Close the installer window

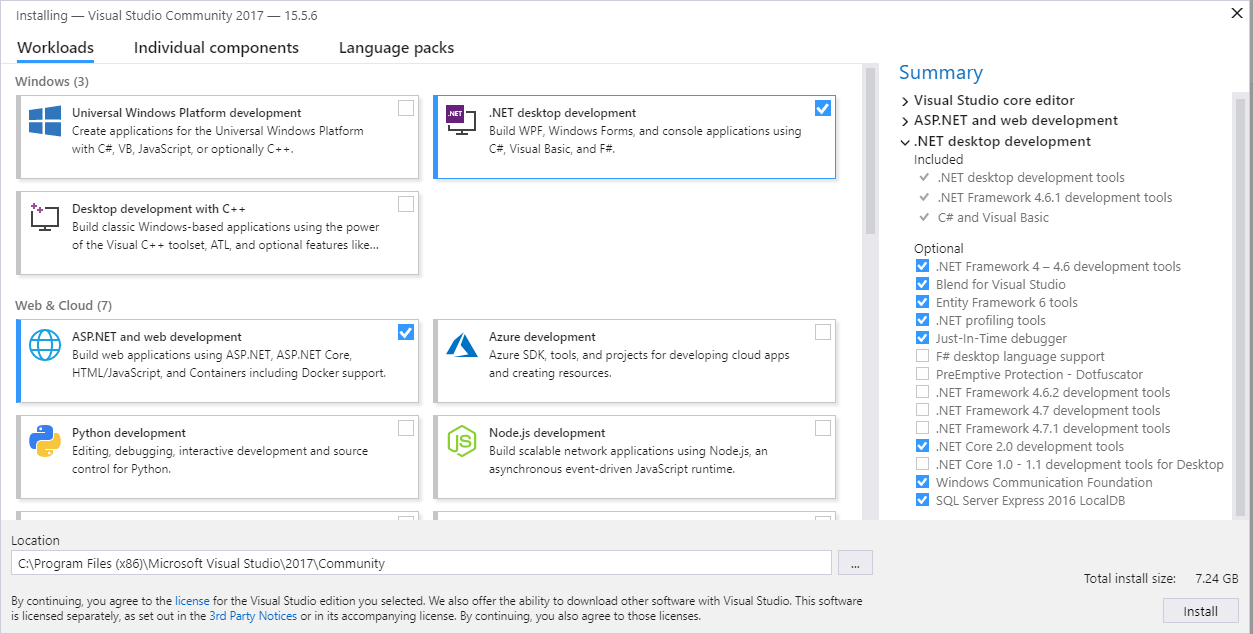tap(1237, 13)
